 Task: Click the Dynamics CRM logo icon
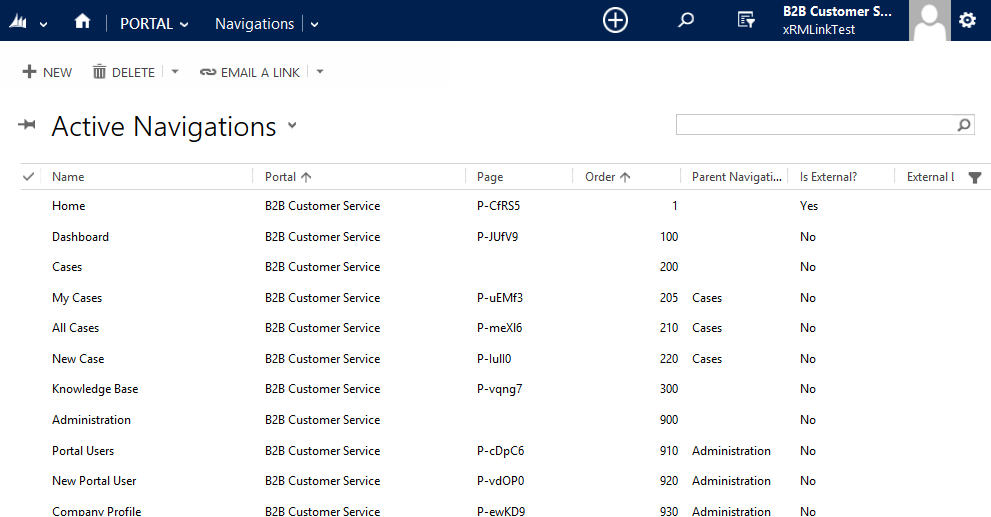[18, 22]
